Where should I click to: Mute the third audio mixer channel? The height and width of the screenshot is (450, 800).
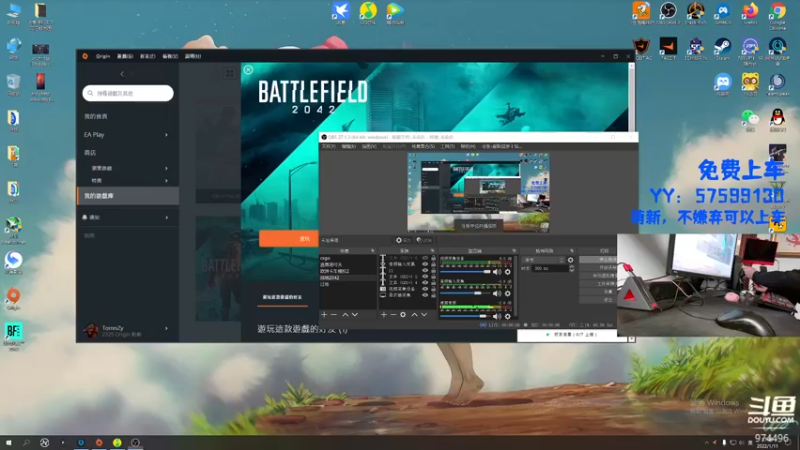(x=497, y=316)
